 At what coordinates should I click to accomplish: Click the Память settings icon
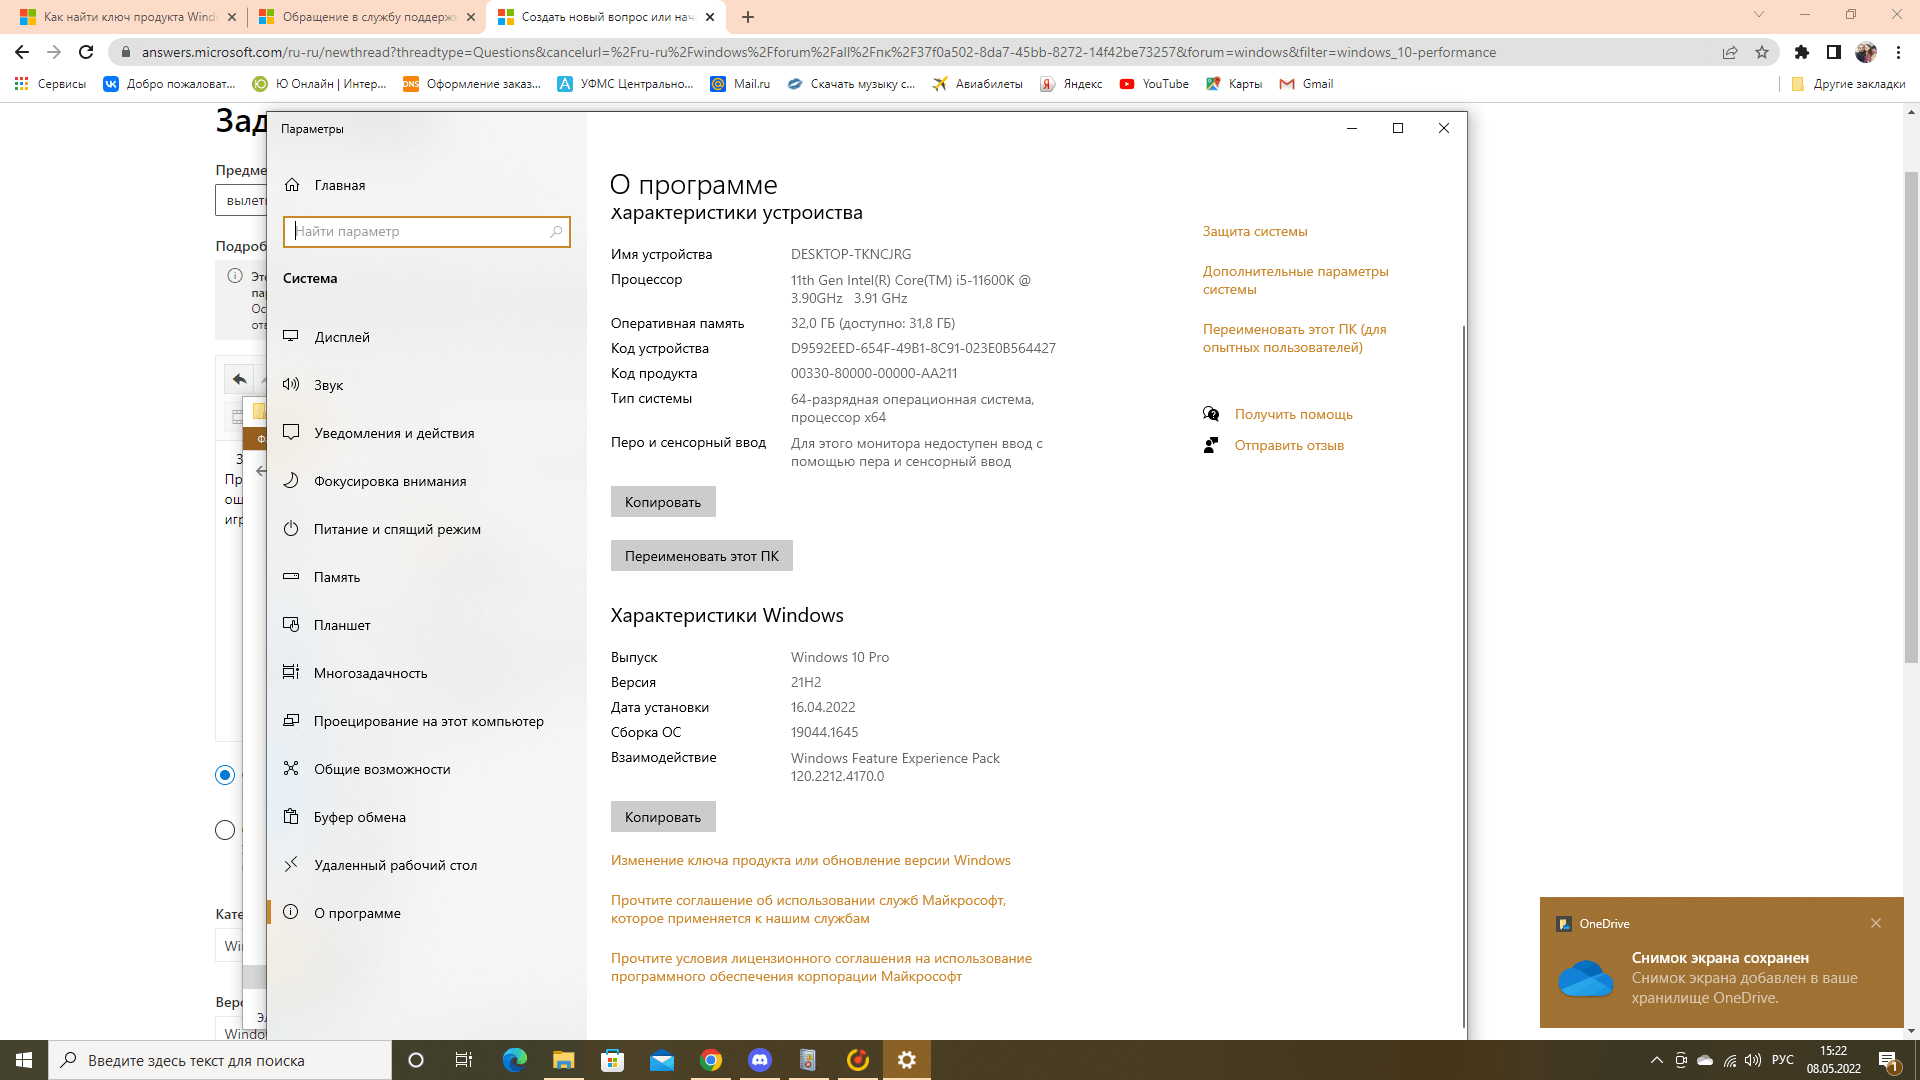click(x=291, y=576)
